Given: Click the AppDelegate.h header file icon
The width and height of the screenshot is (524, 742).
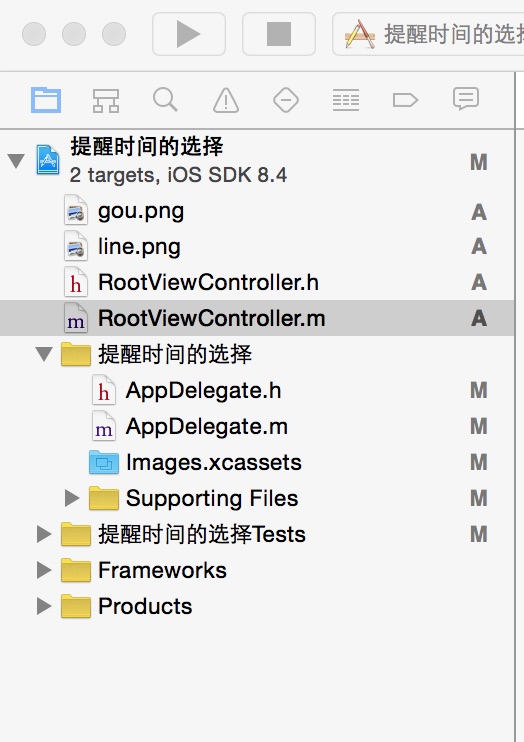Looking at the screenshot, I should coord(104,390).
